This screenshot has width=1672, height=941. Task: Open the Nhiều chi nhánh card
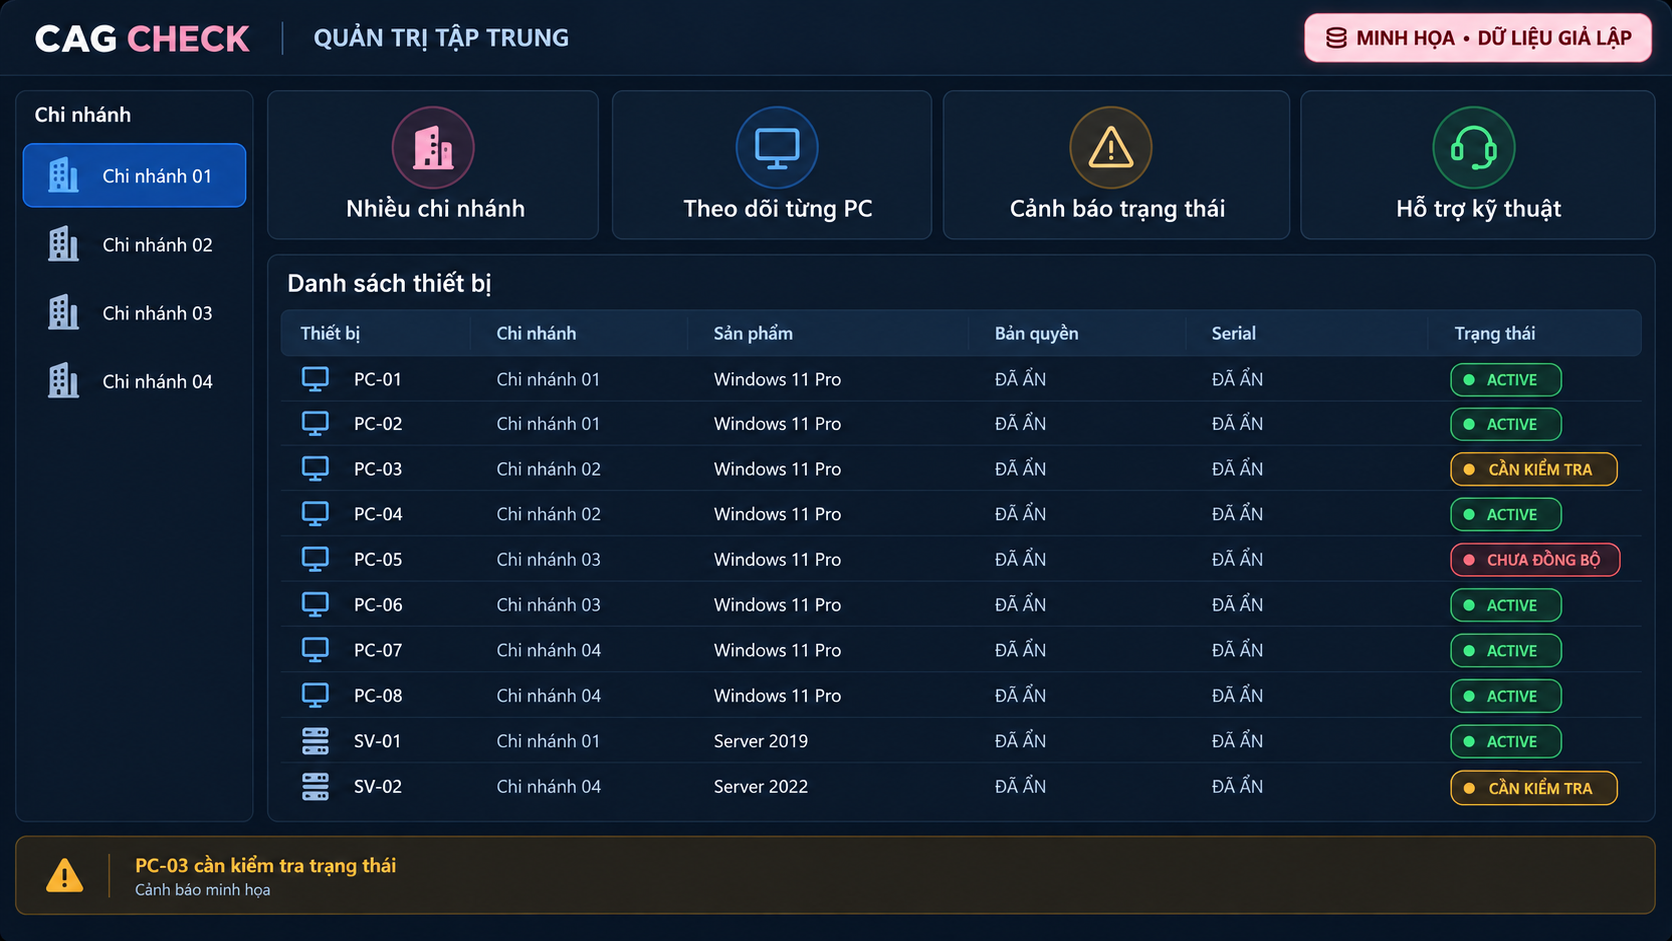coord(433,165)
